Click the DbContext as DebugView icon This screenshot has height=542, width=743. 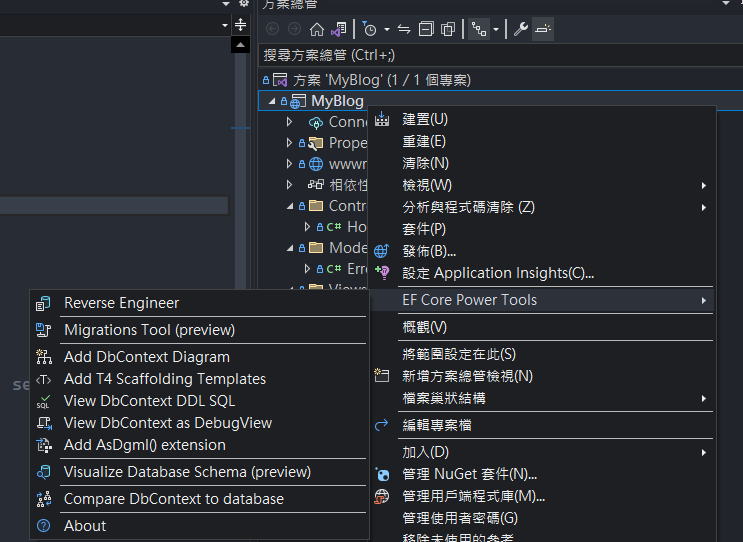pyautogui.click(x=44, y=423)
